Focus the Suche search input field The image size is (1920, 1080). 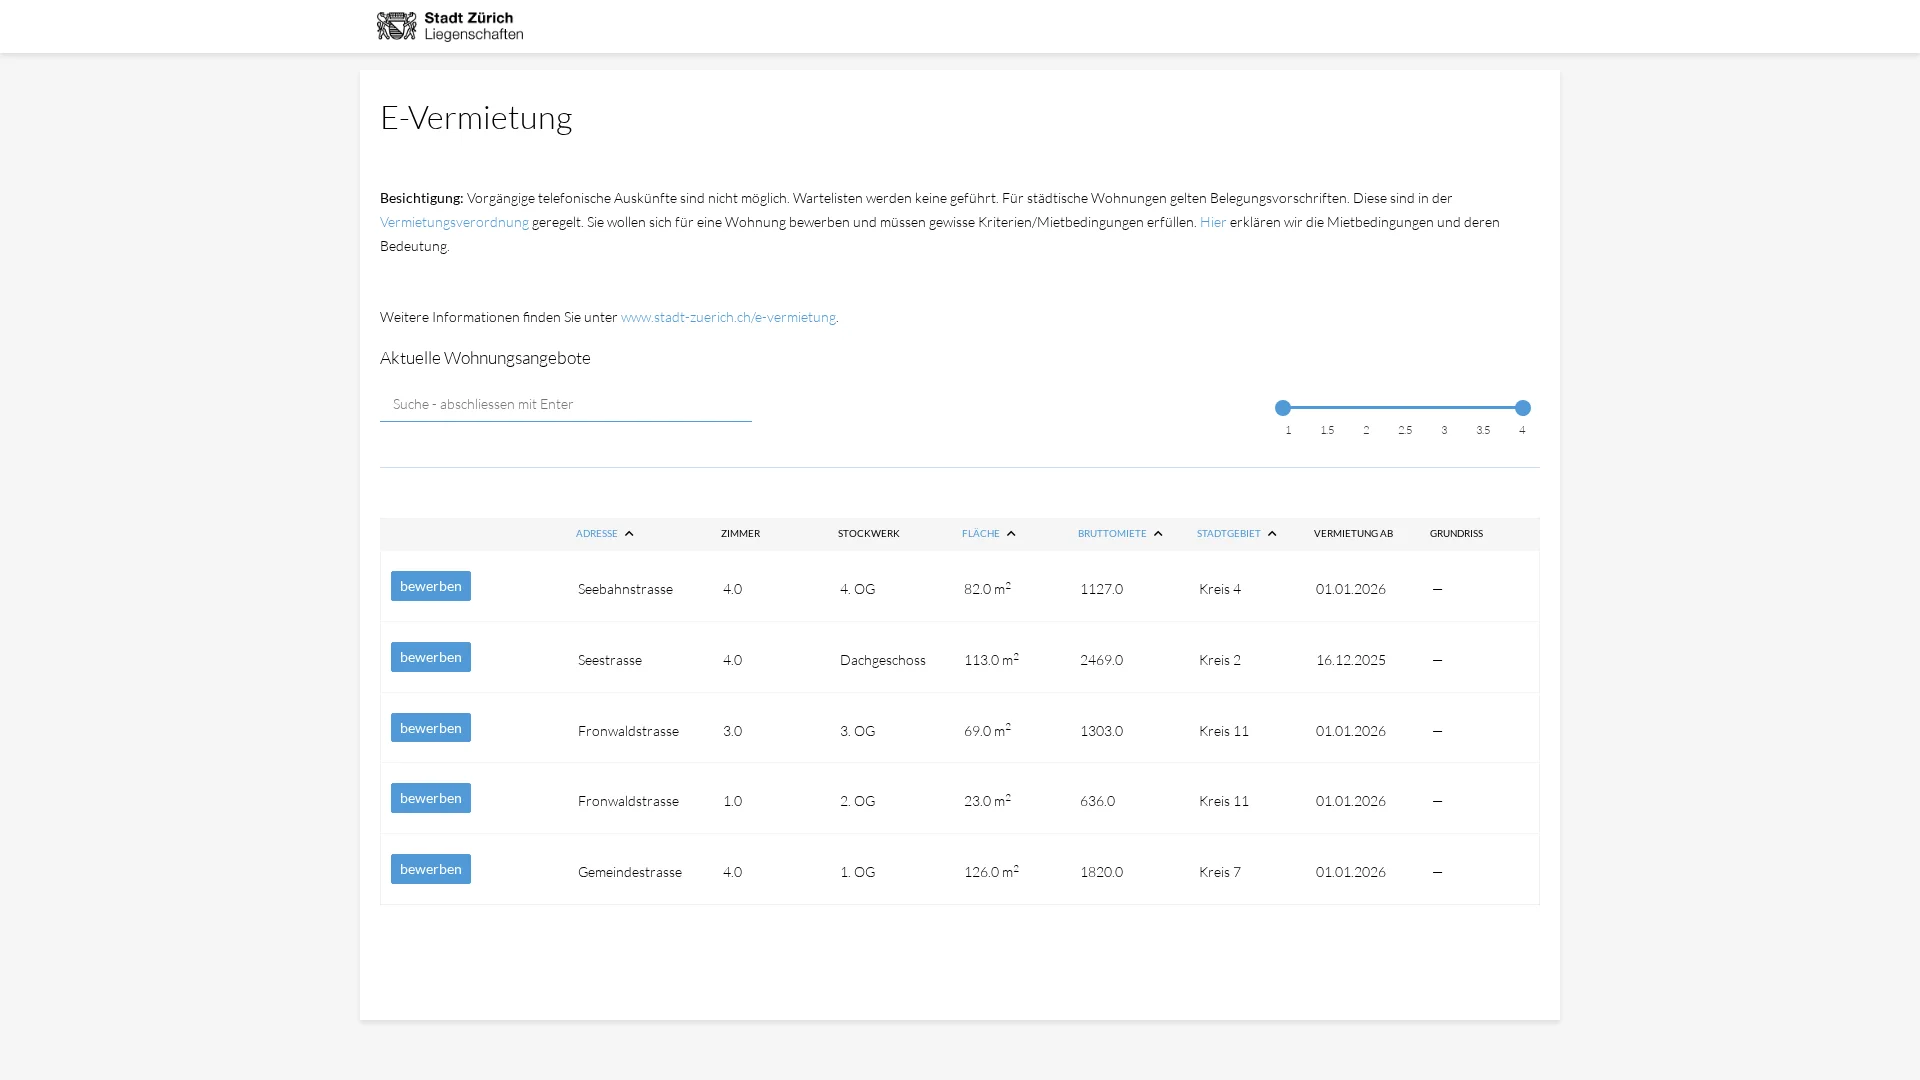click(x=565, y=404)
